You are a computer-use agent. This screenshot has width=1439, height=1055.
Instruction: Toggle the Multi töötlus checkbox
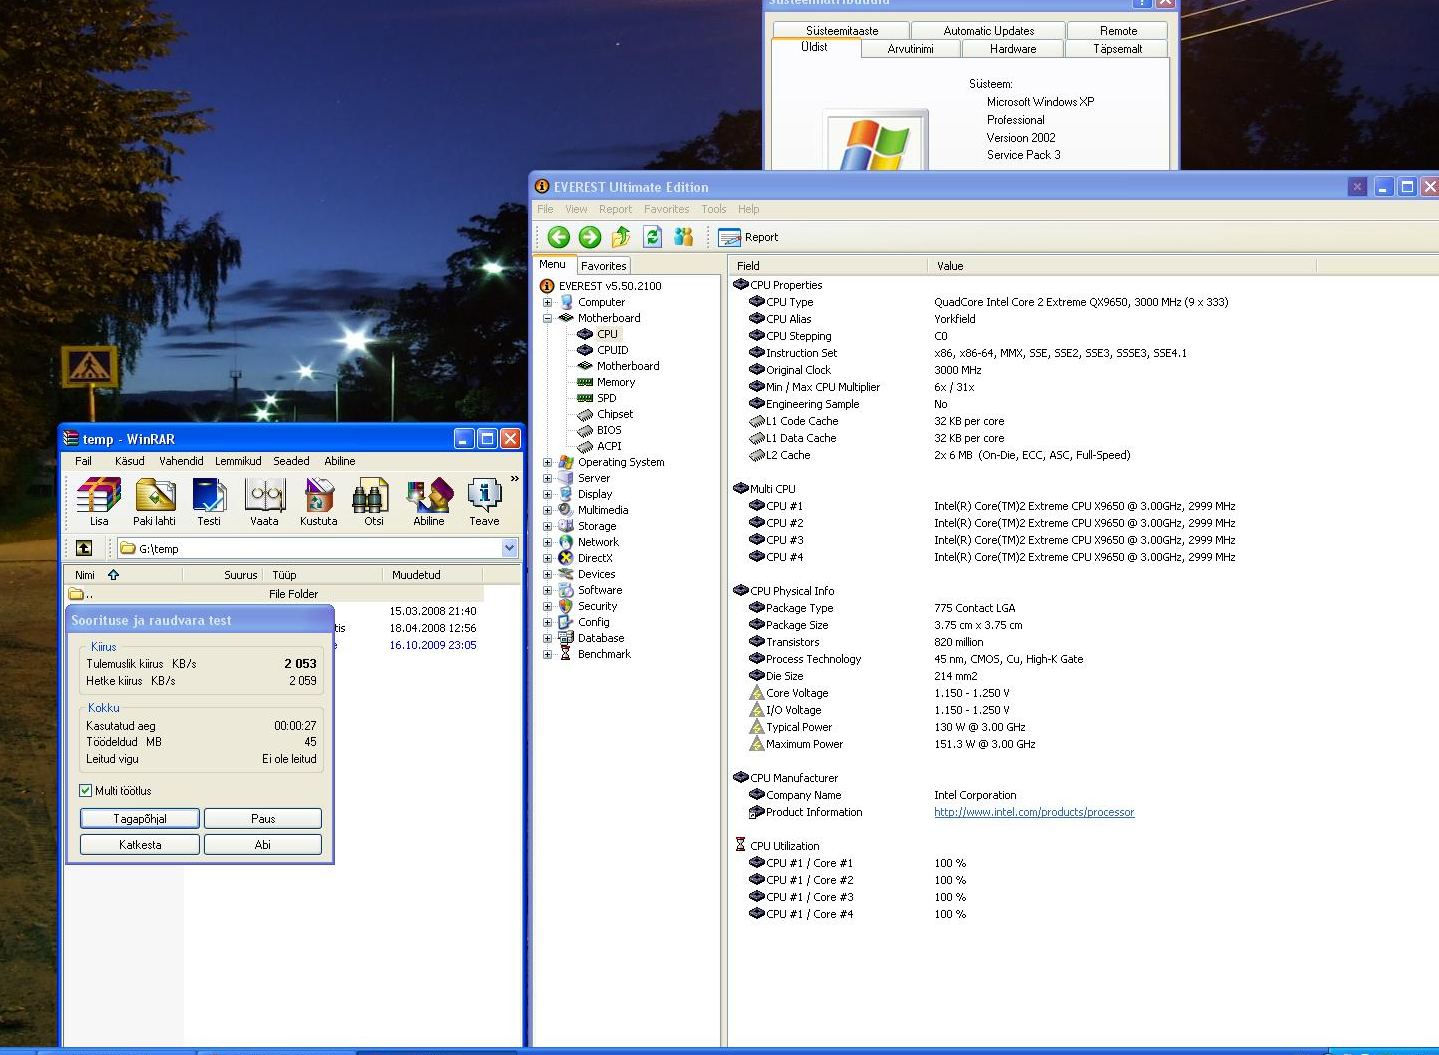coord(85,790)
